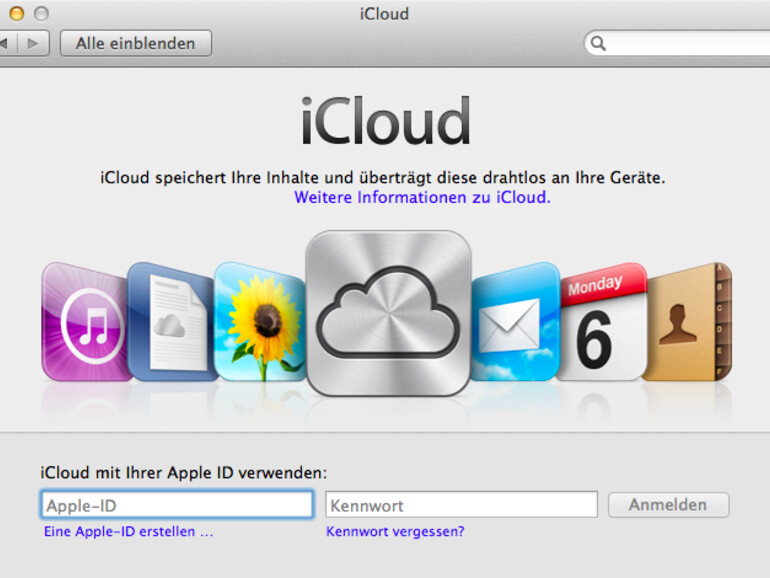Click the Alle einblenden button
Image resolution: width=770 pixels, height=578 pixels.
click(136, 43)
